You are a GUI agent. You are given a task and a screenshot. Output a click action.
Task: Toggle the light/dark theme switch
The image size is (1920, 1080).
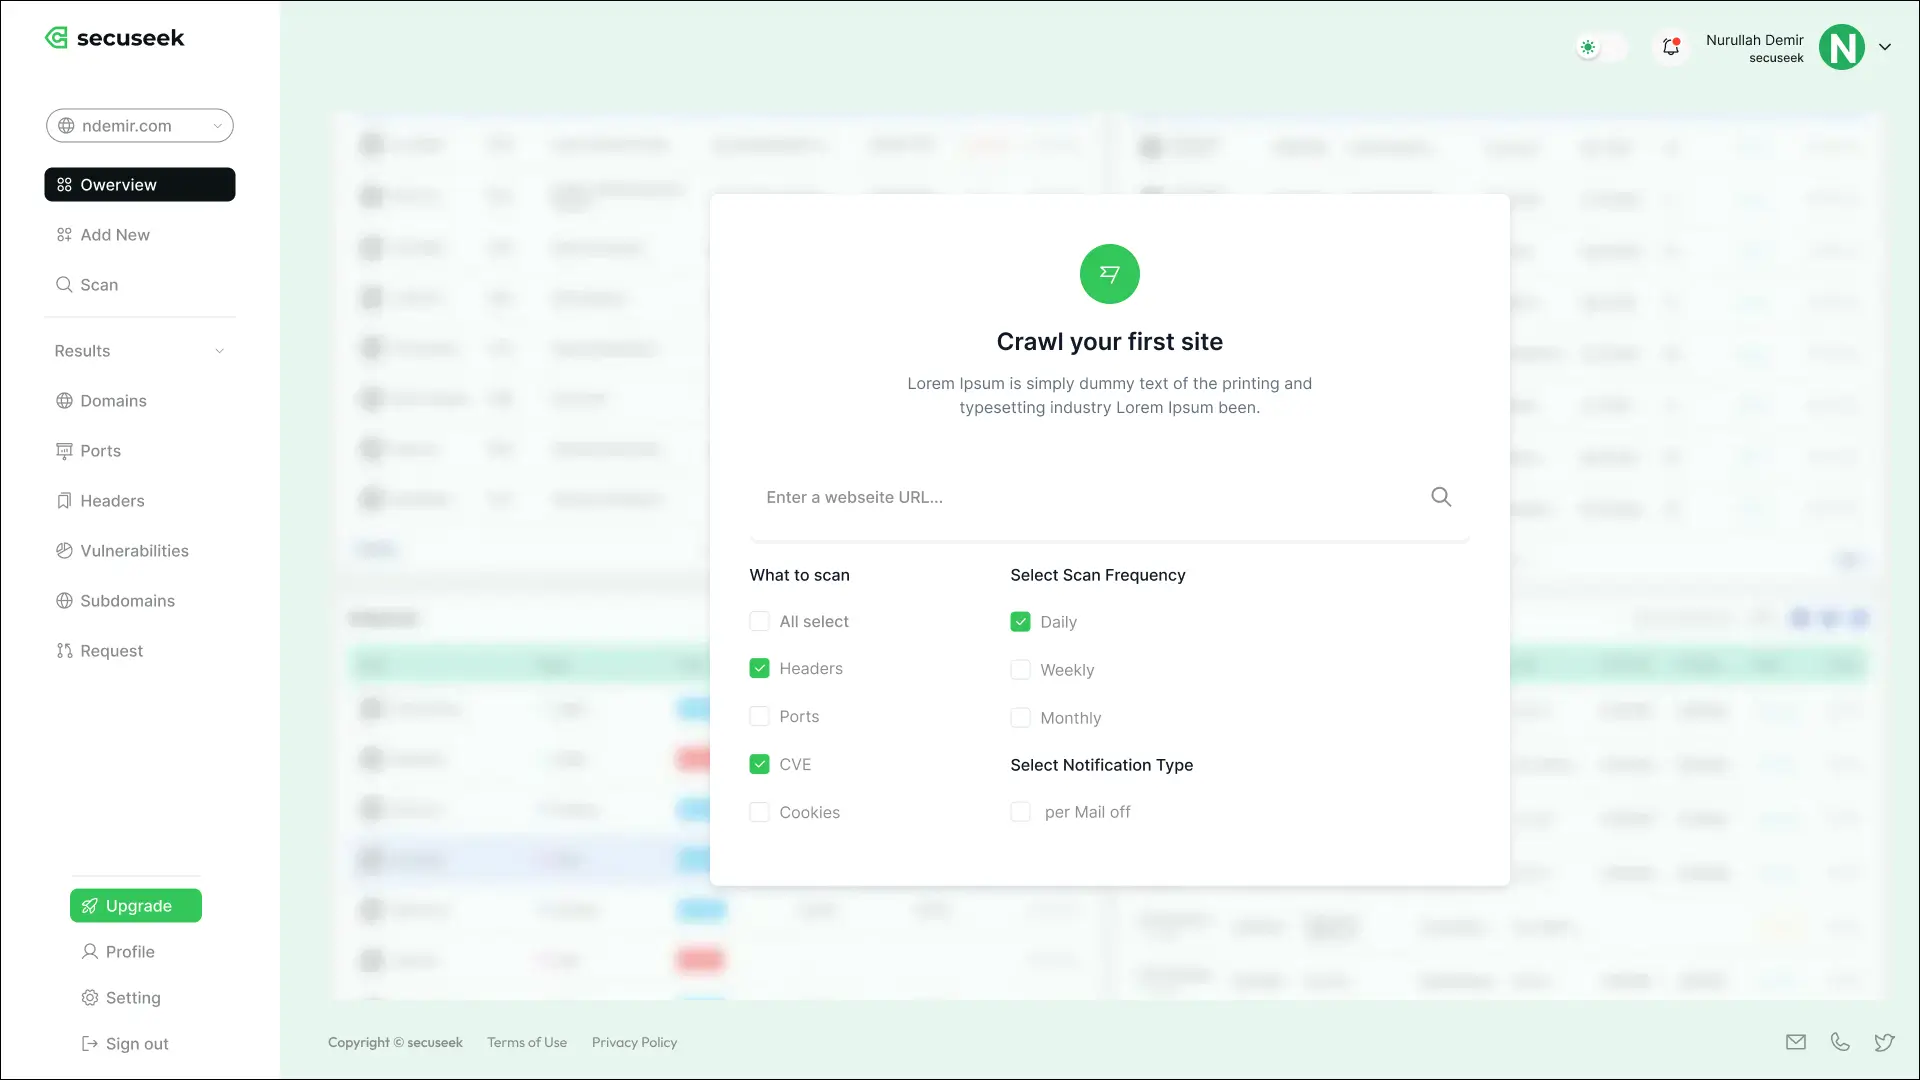pyautogui.click(x=1600, y=47)
